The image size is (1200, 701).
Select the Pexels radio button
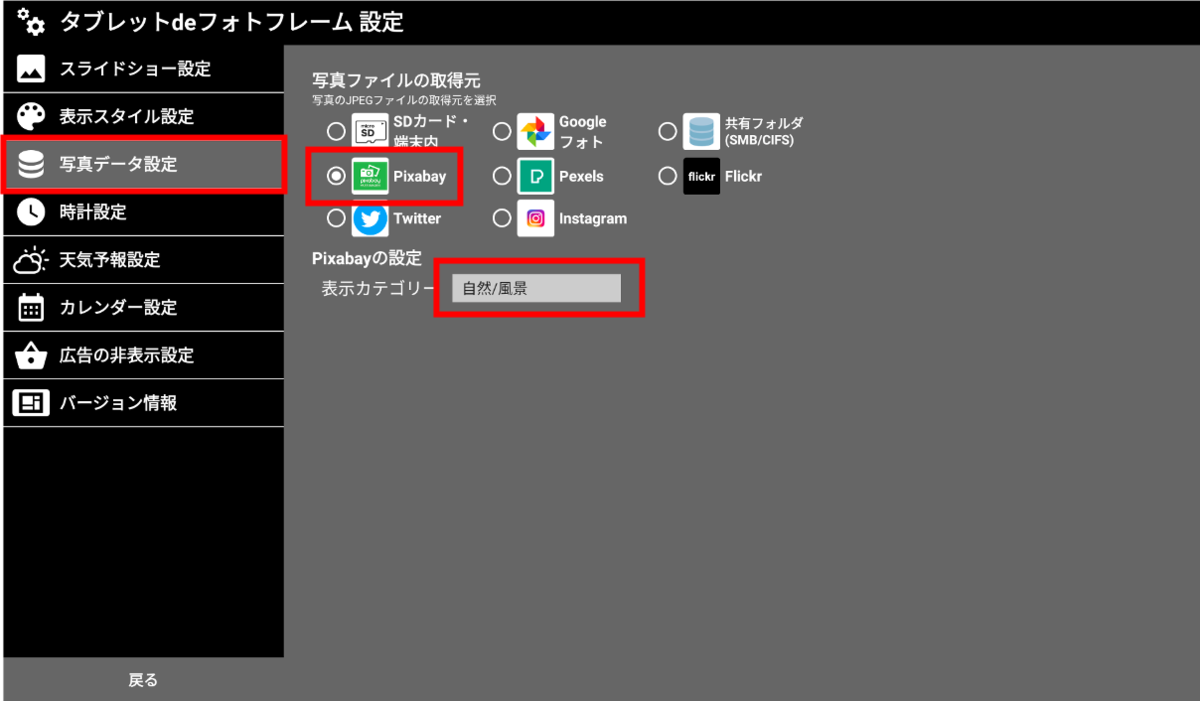502,176
